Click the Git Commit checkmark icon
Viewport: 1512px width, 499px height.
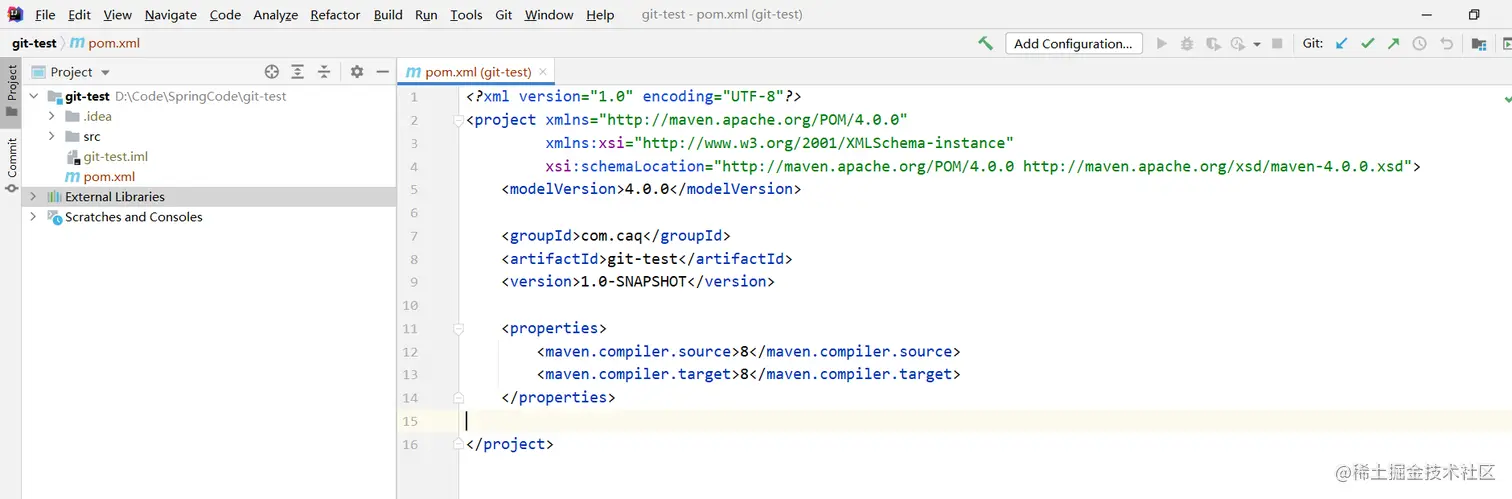click(x=1367, y=43)
